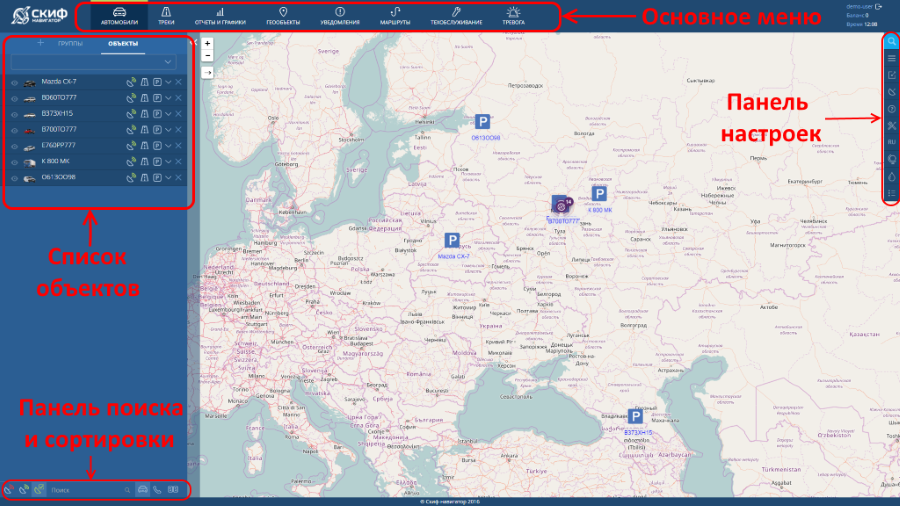Viewport: 900px width, 506px height.
Task: Click the magnifier in the search field
Action: 127,491
